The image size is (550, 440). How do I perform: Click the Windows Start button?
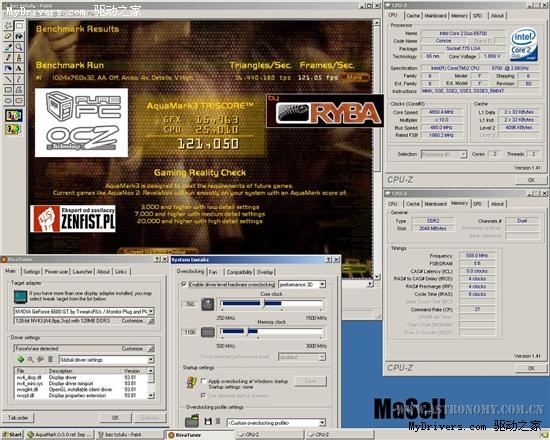pos(12,435)
